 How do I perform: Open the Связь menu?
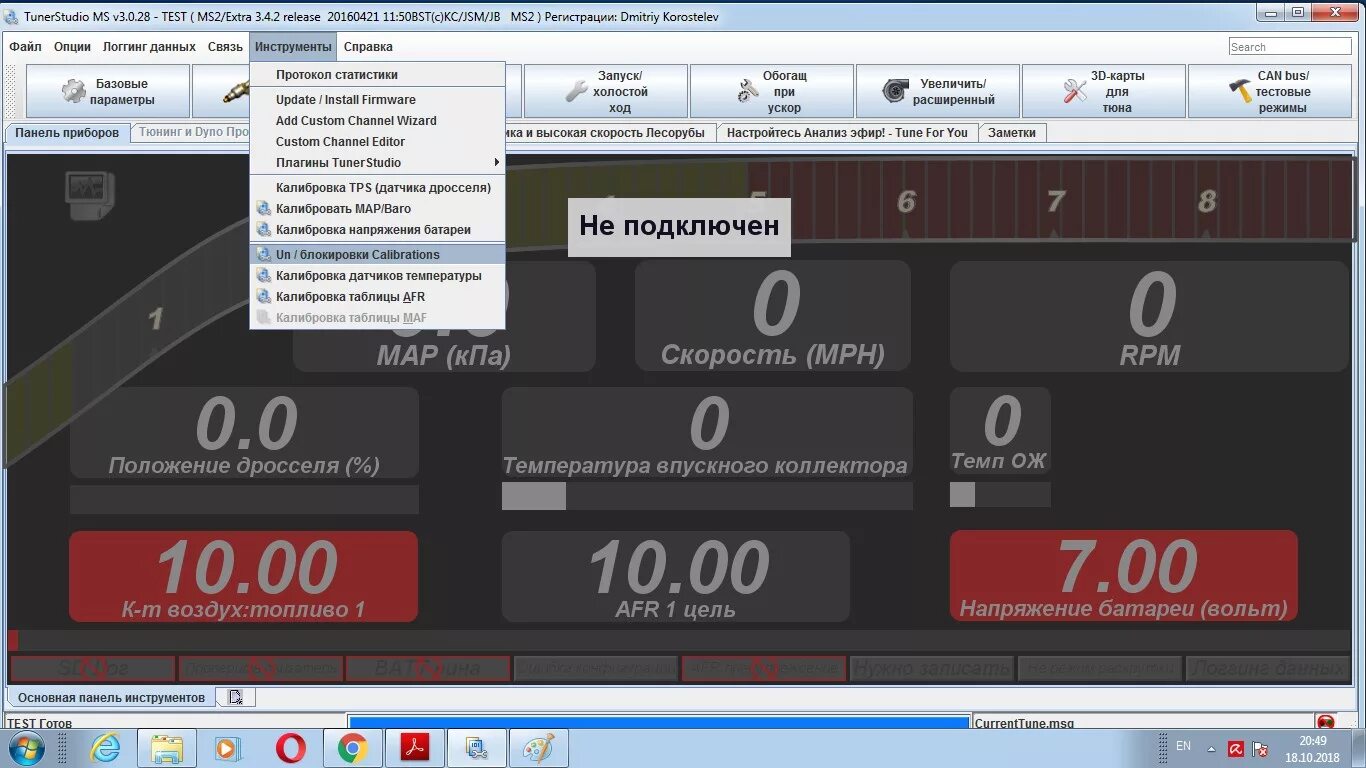coord(225,46)
